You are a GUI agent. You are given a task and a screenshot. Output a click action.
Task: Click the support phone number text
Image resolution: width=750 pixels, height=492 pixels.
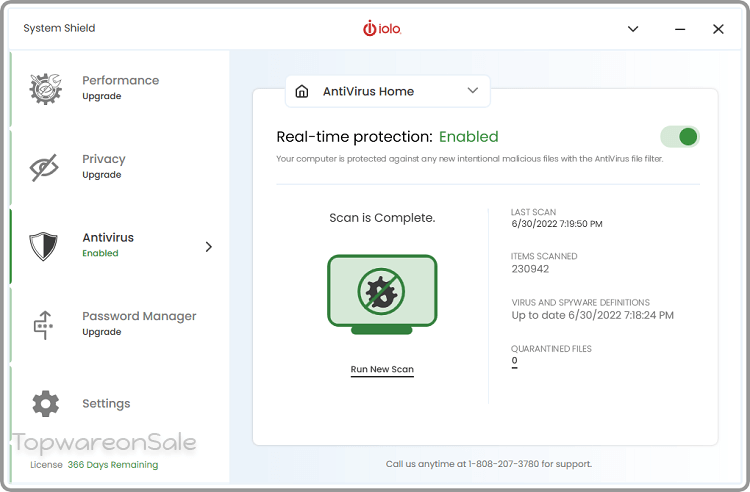(504, 464)
